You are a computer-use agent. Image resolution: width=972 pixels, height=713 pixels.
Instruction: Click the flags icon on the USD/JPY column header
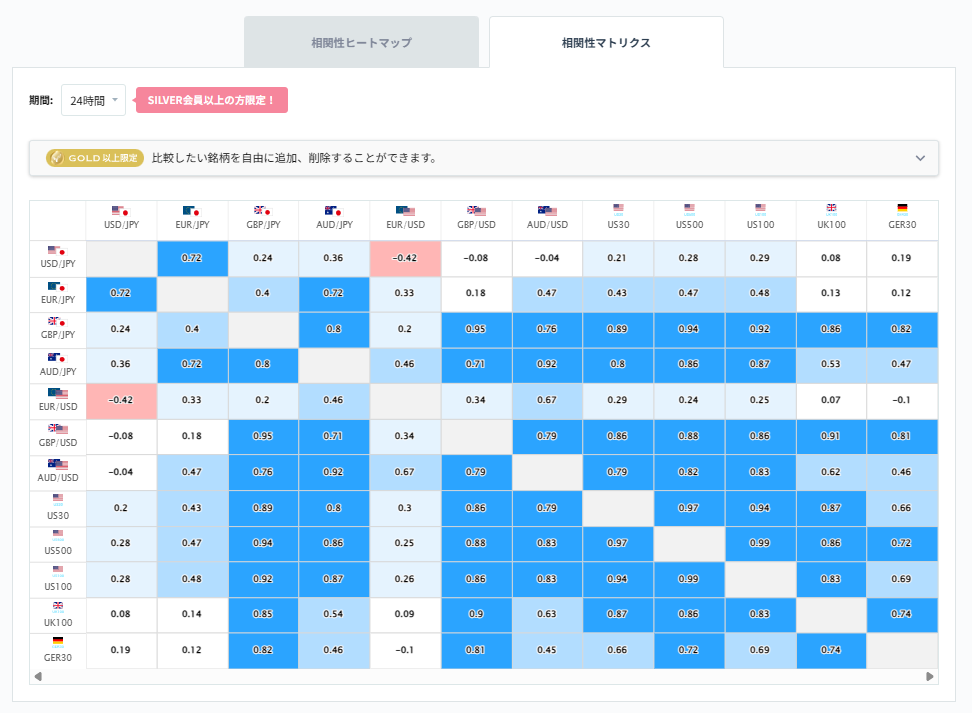[122, 209]
